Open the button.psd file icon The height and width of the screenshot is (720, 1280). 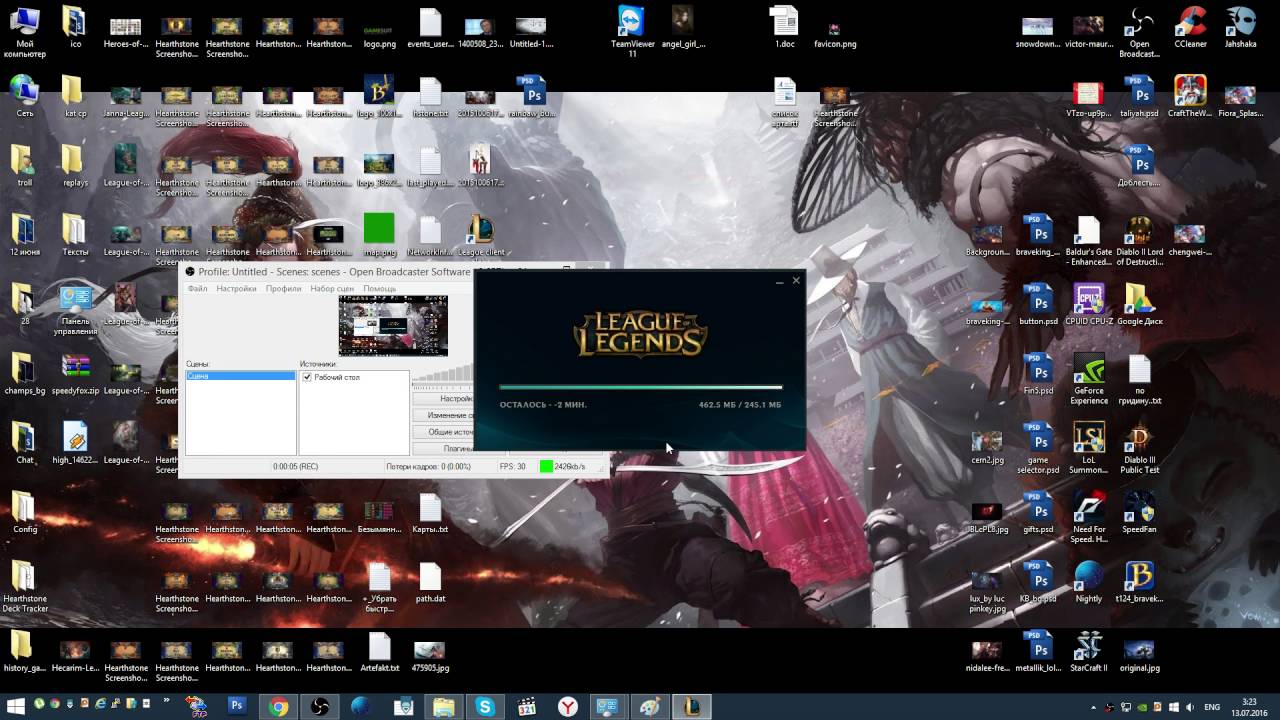tap(1038, 304)
